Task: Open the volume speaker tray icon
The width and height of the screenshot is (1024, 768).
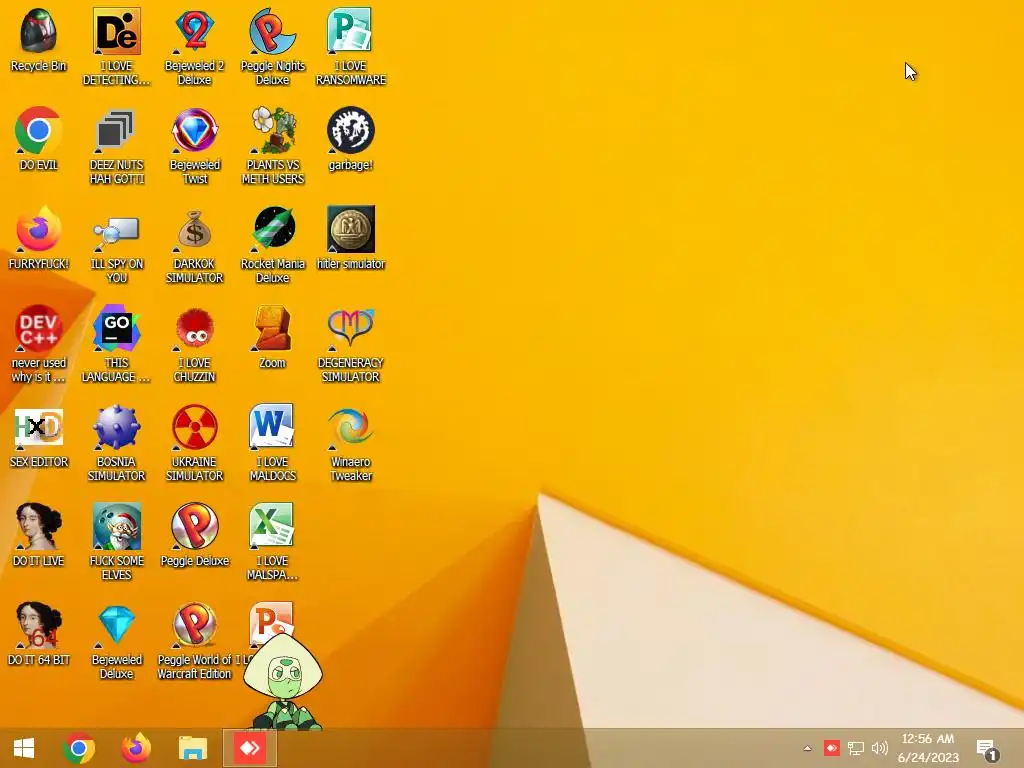Action: point(880,748)
